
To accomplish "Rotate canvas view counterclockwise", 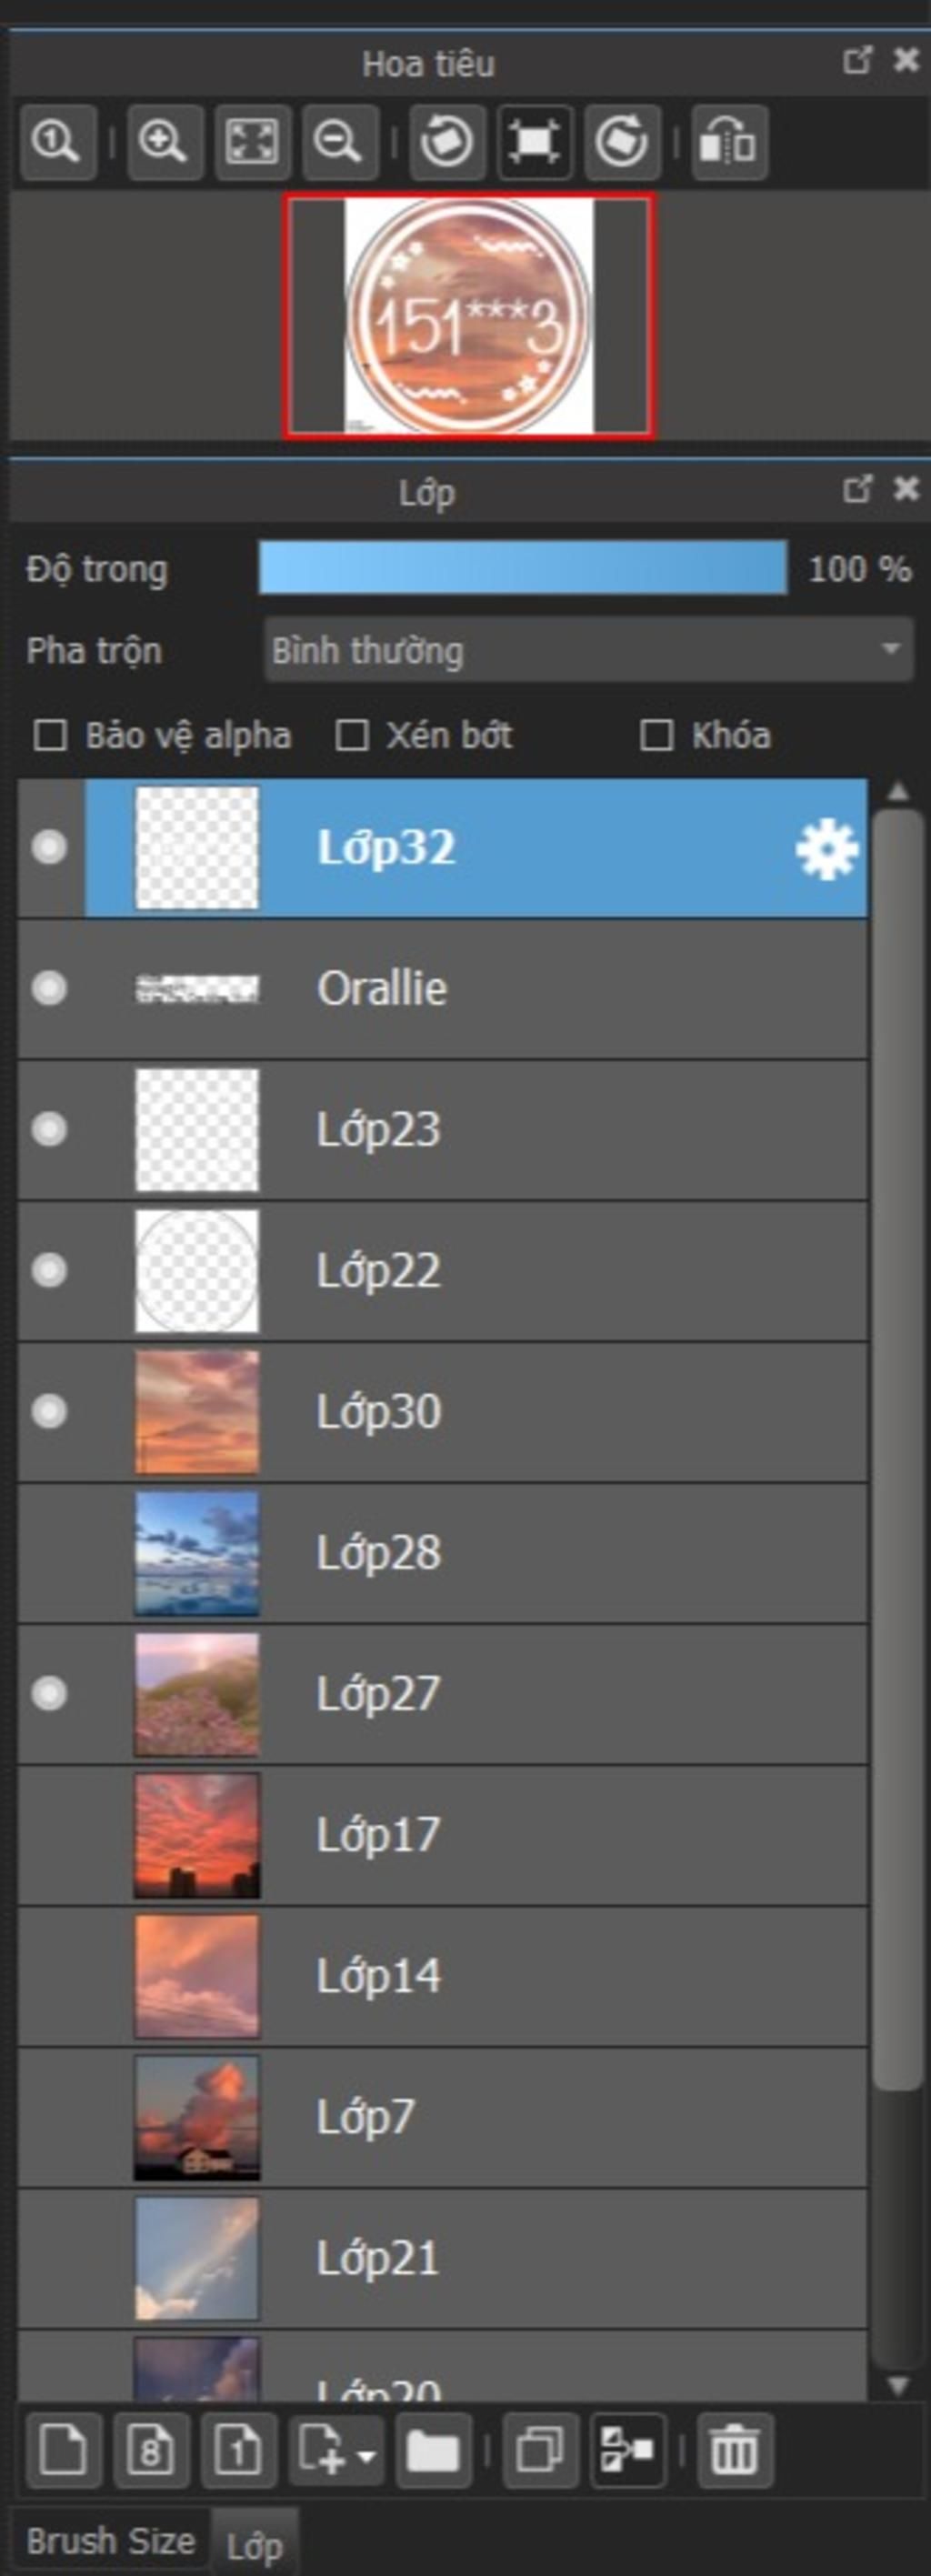I will 447,142.
